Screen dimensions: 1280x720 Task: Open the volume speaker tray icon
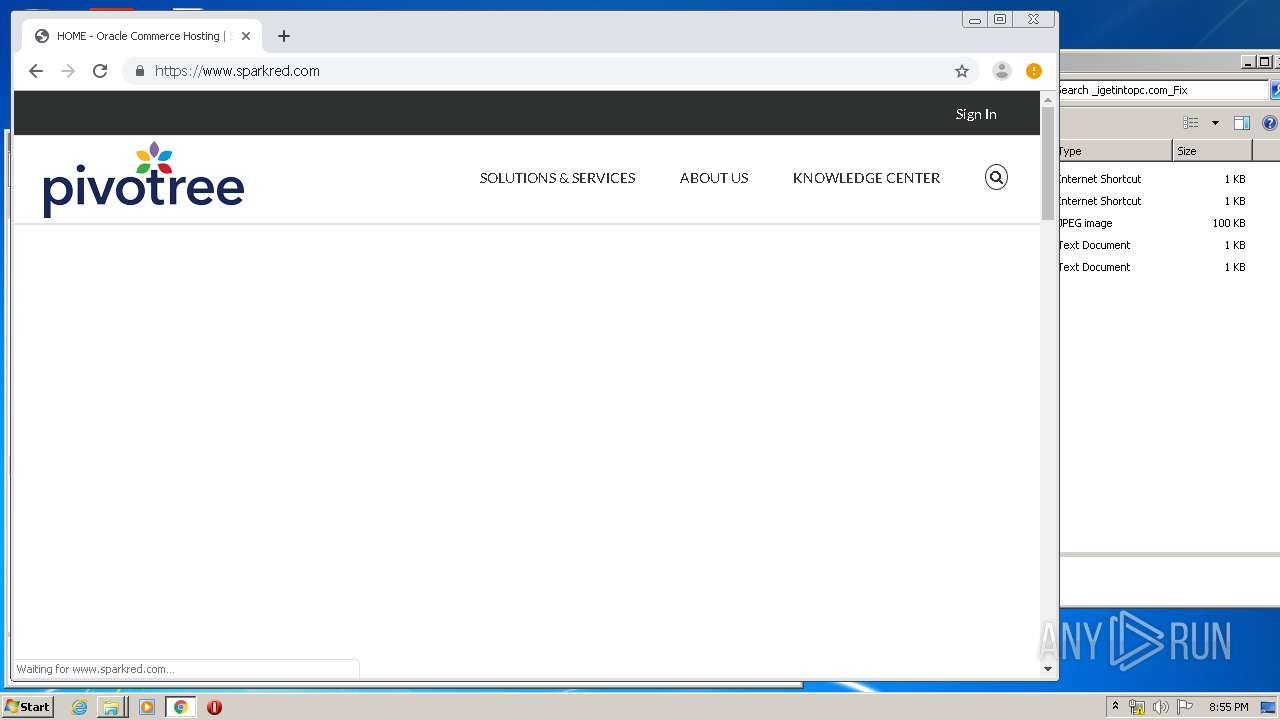1160,707
